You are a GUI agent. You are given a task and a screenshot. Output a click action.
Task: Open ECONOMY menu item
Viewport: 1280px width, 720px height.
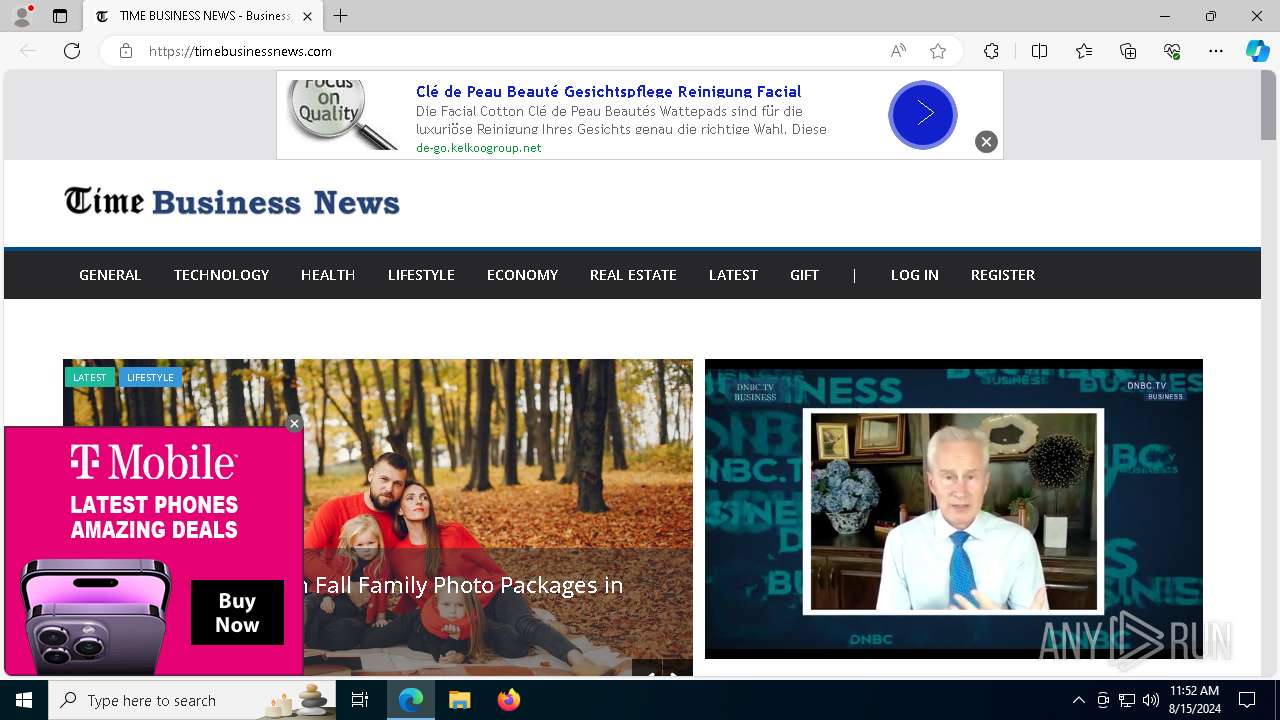(522, 275)
